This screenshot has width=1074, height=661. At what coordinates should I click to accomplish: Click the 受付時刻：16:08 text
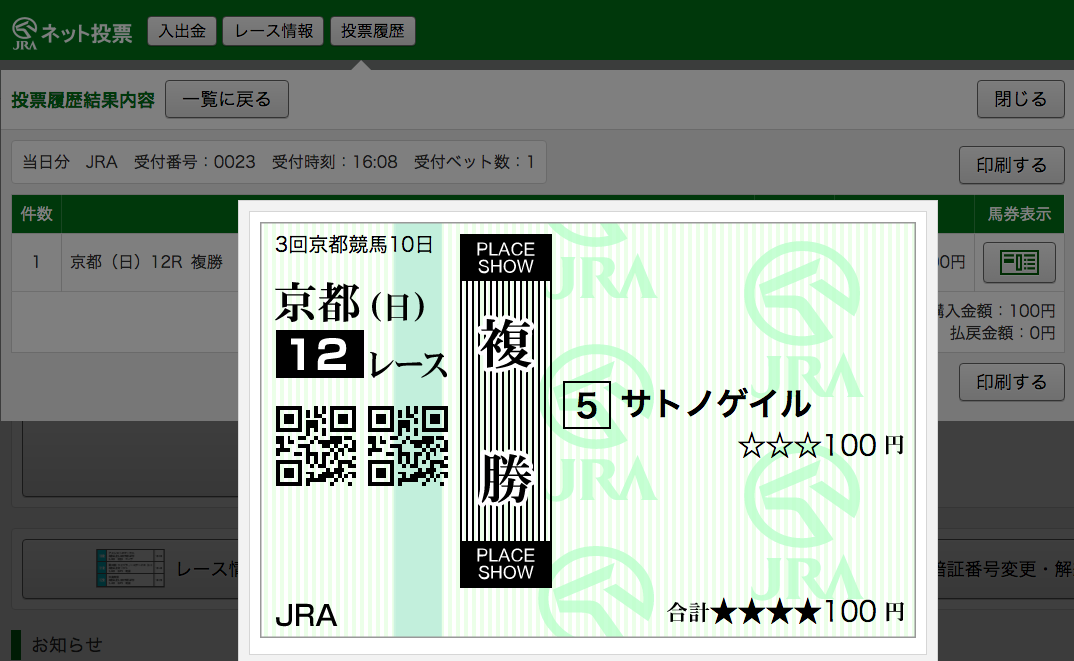click(335, 162)
